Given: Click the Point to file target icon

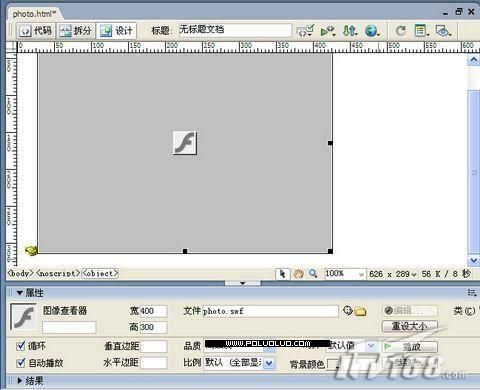Looking at the screenshot, I should tap(348, 311).
